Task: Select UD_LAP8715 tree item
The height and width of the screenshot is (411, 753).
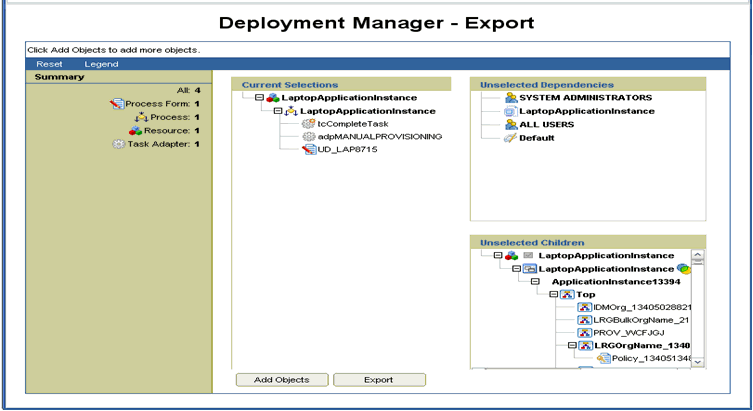Action: (x=347, y=149)
